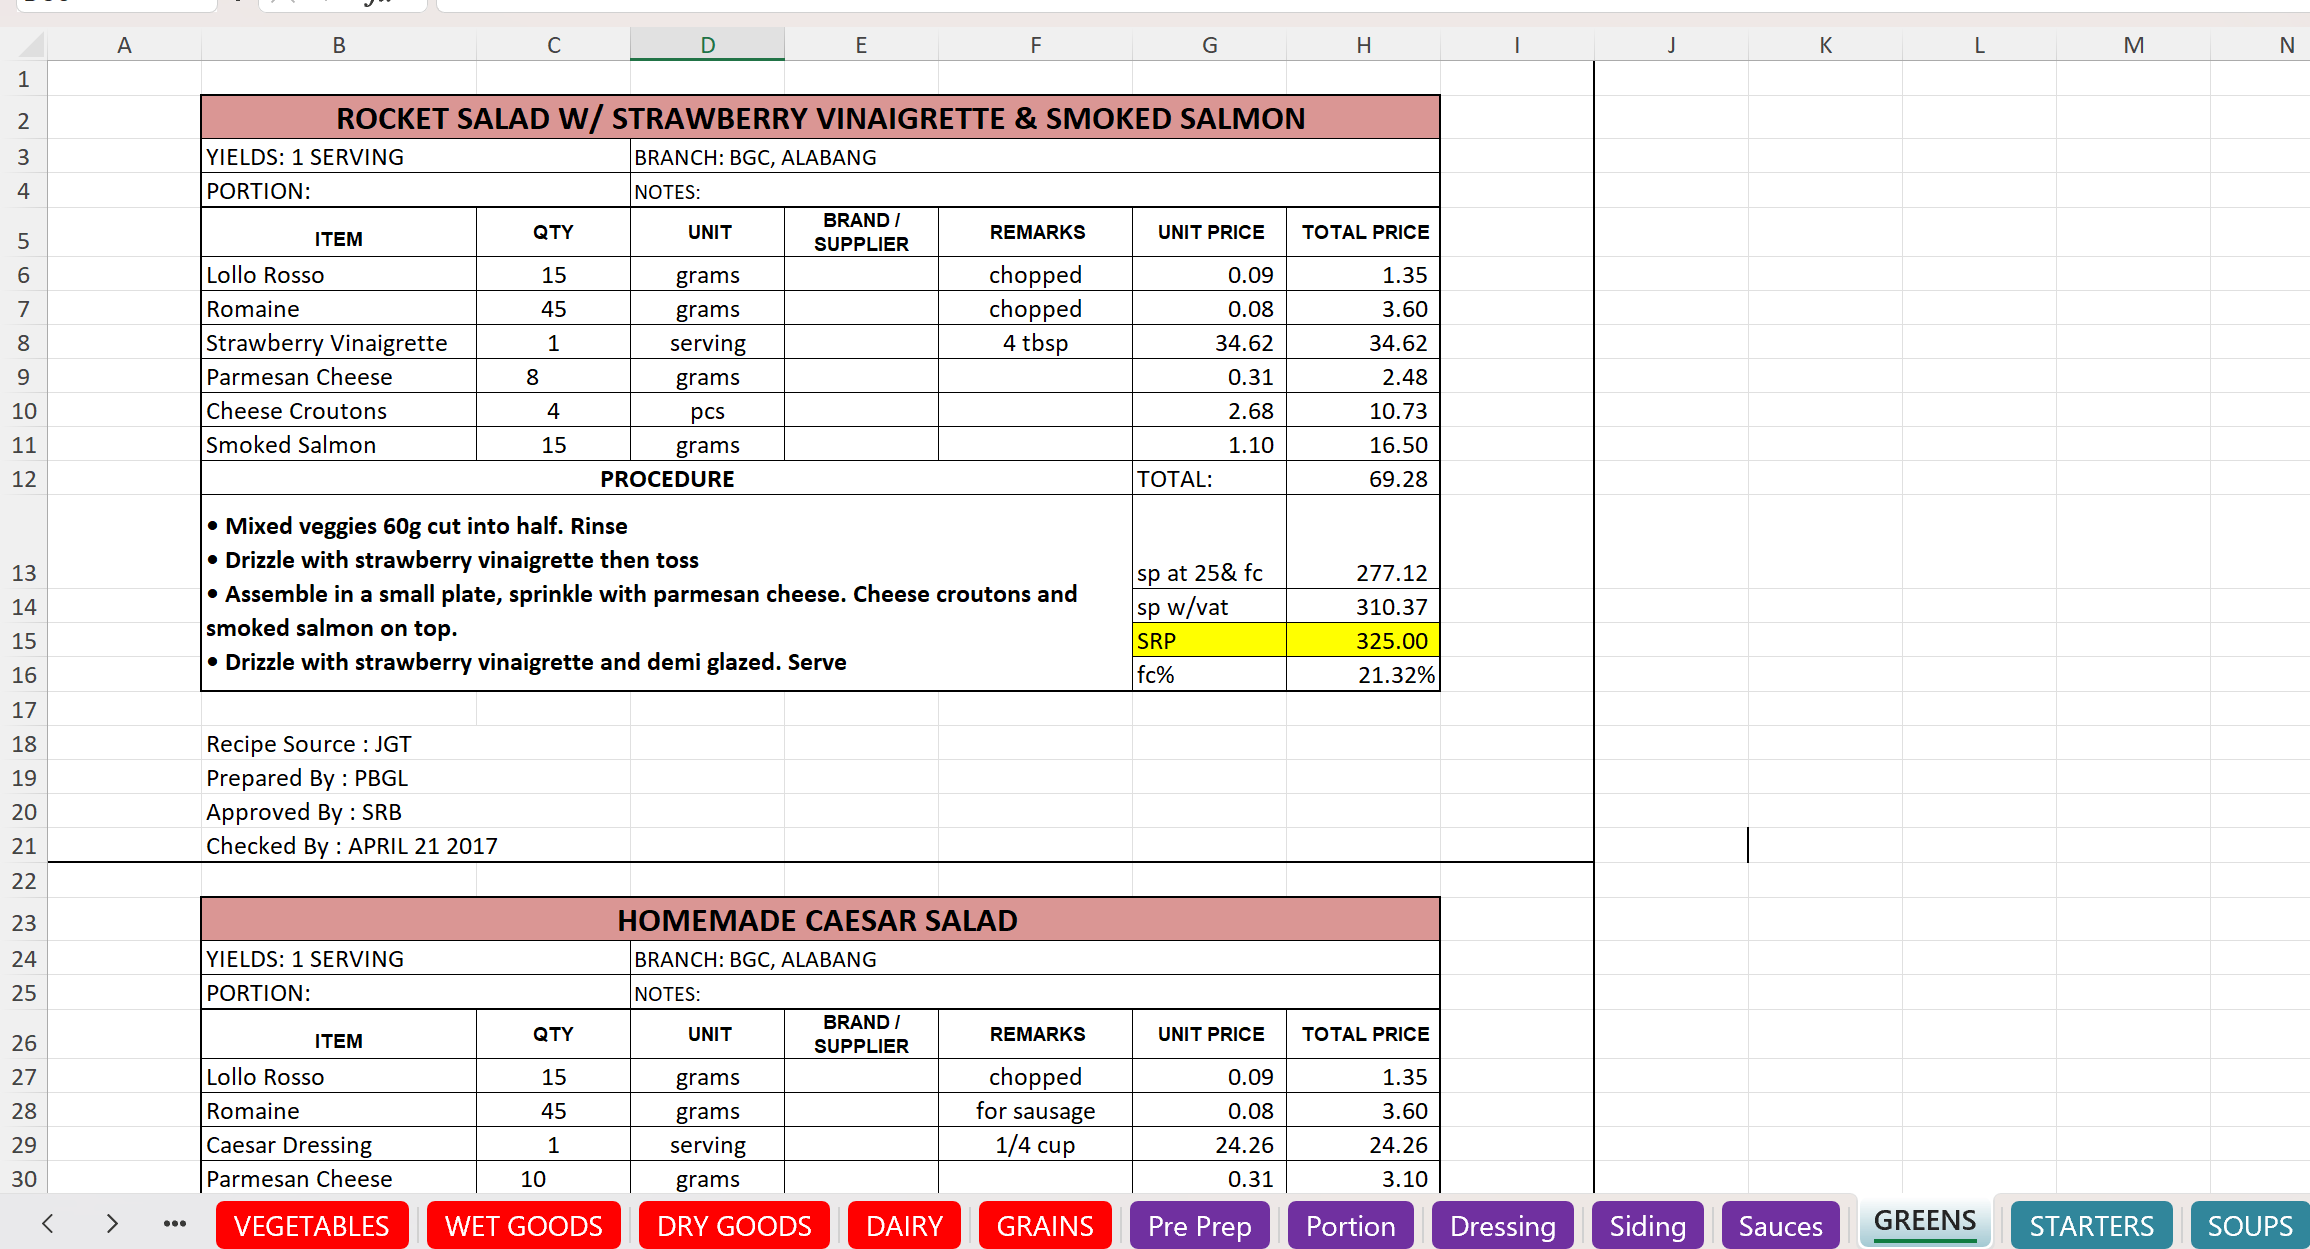
Task: Open the SOUPS sheet tab
Action: (2249, 1226)
